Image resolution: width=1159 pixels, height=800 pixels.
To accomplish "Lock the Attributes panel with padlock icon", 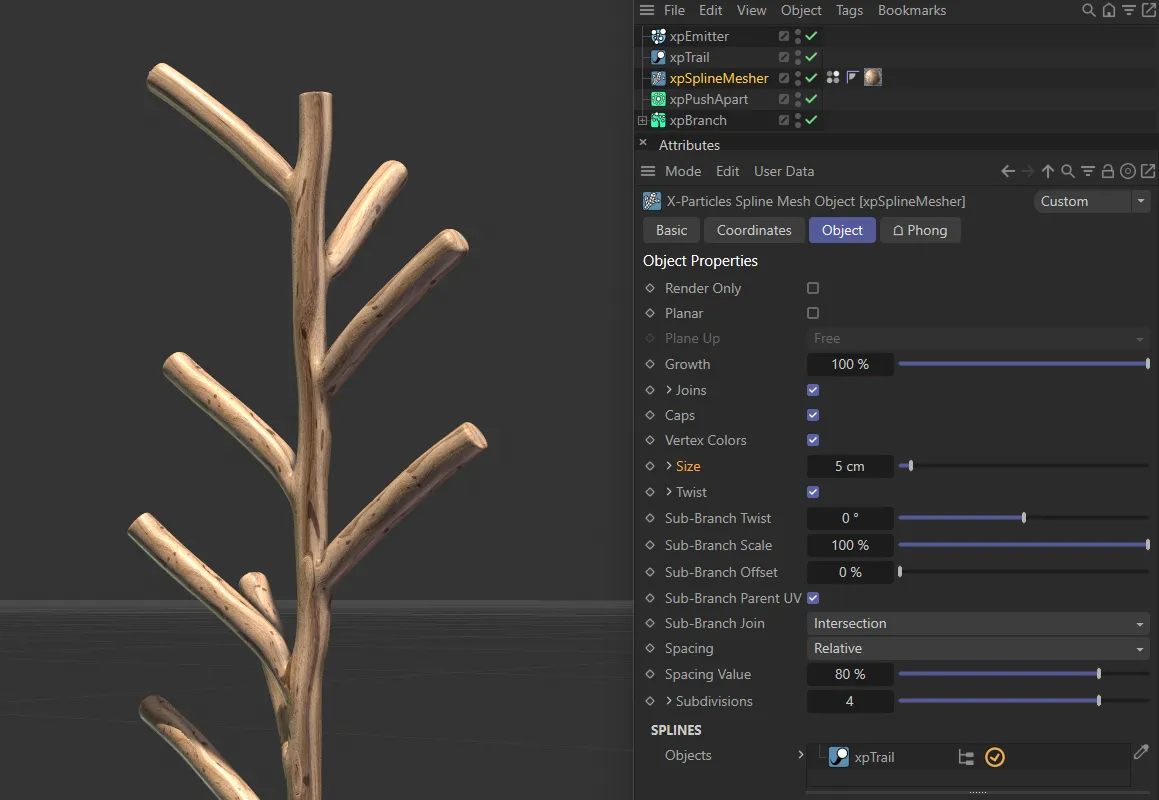I will coord(1108,171).
